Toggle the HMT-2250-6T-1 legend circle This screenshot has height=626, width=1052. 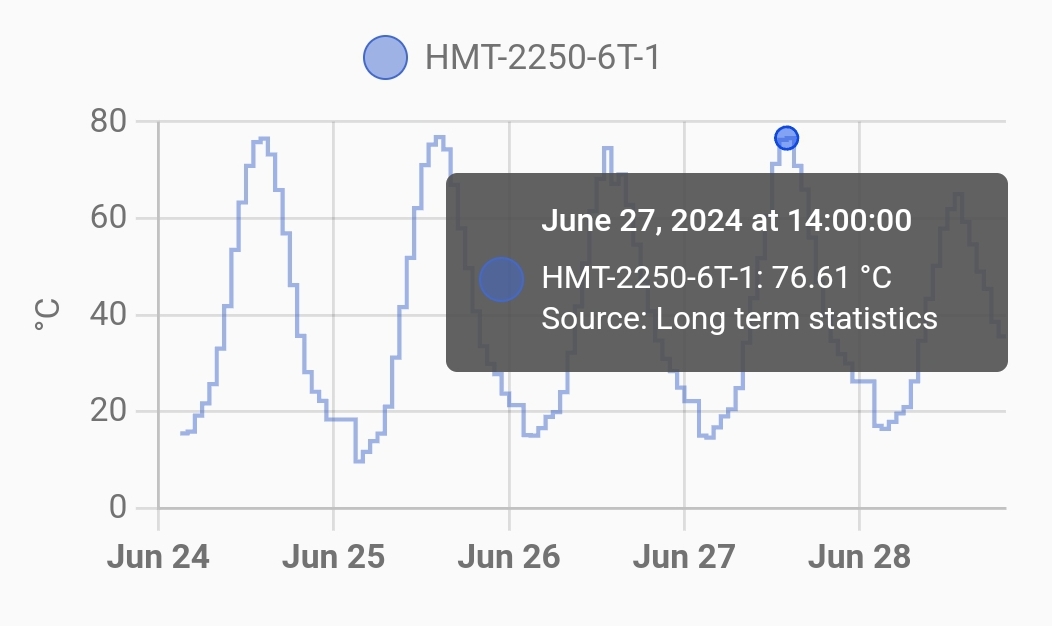pyautogui.click(x=385, y=58)
